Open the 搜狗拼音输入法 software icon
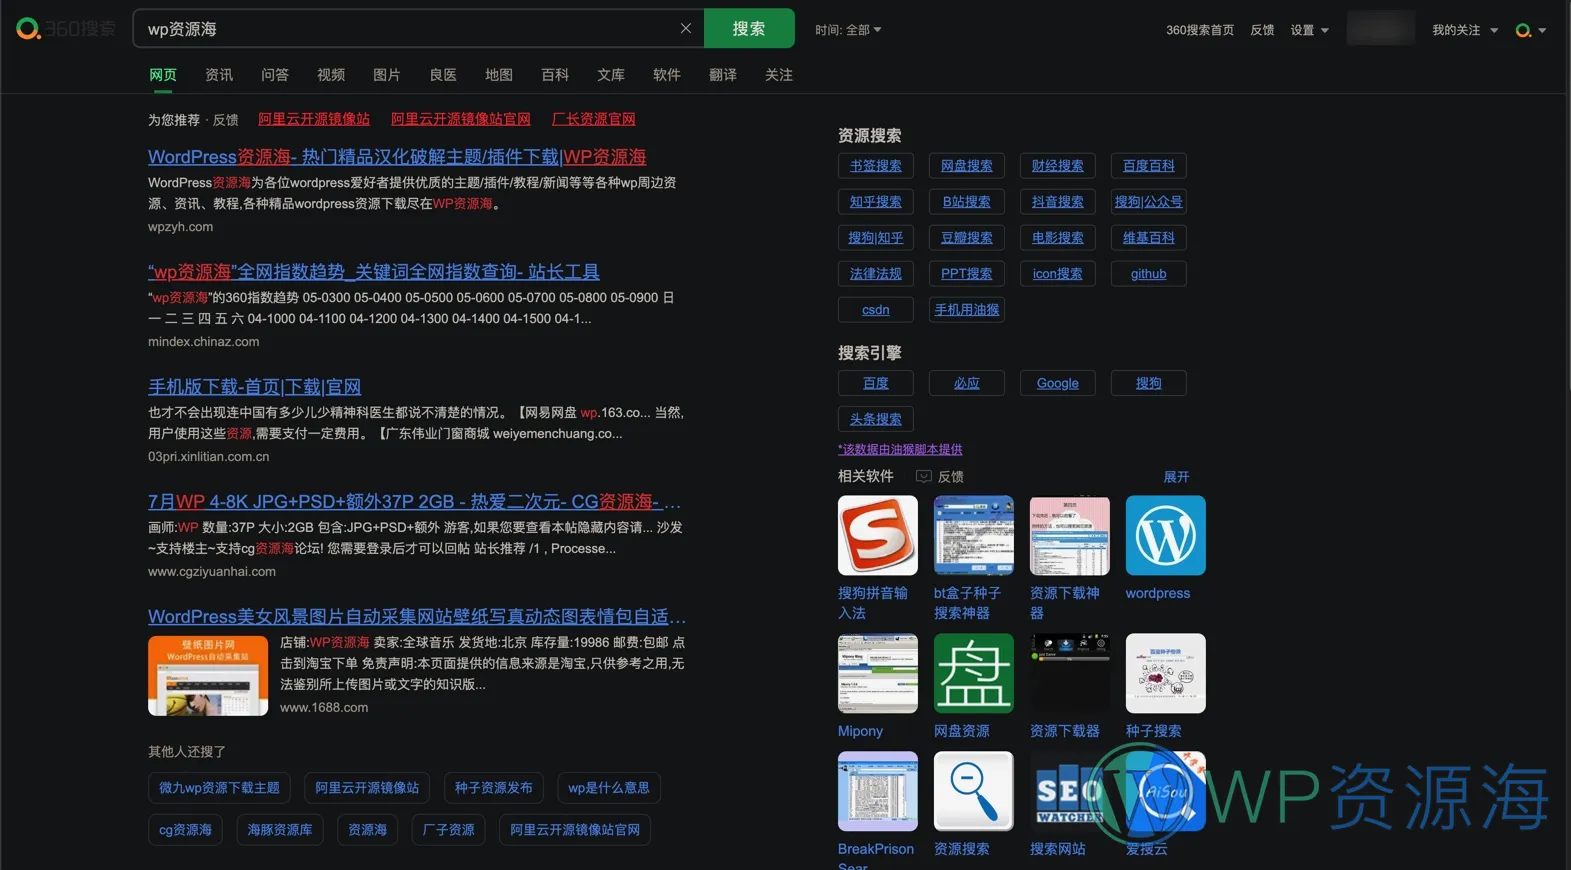1571x870 pixels. point(877,535)
